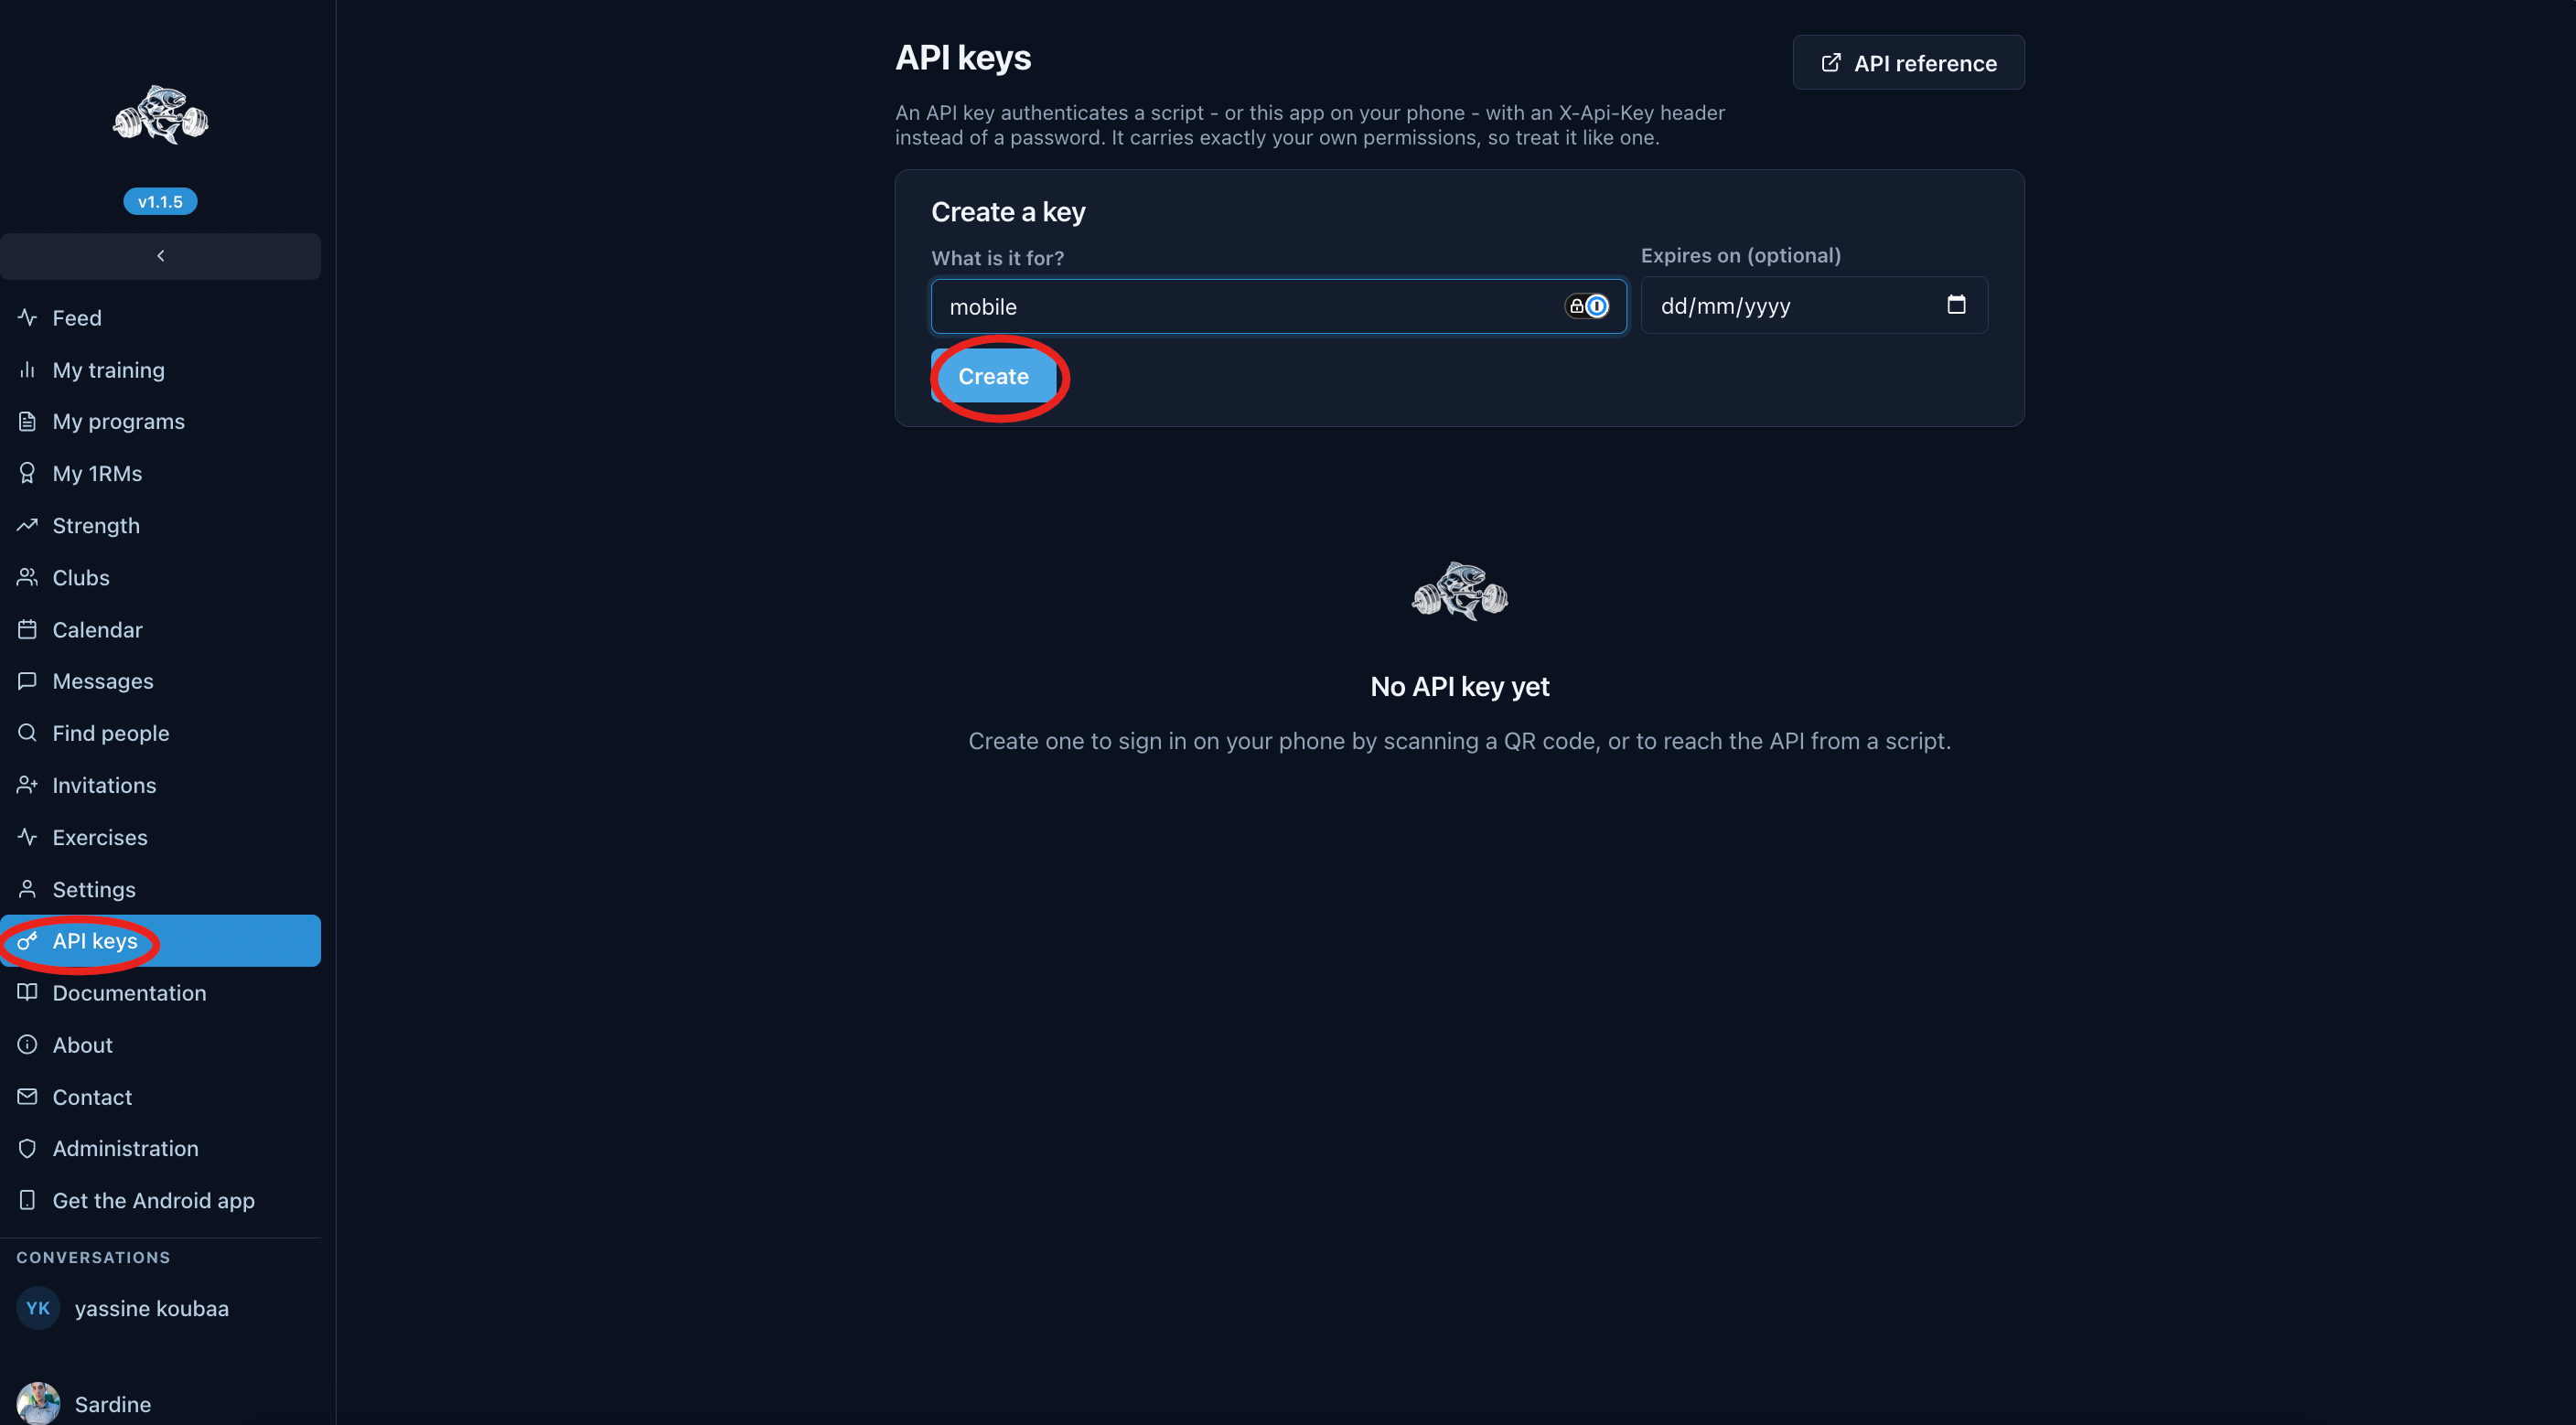
Task: Click the Sardine user profile avatar
Action: pos(38,1403)
